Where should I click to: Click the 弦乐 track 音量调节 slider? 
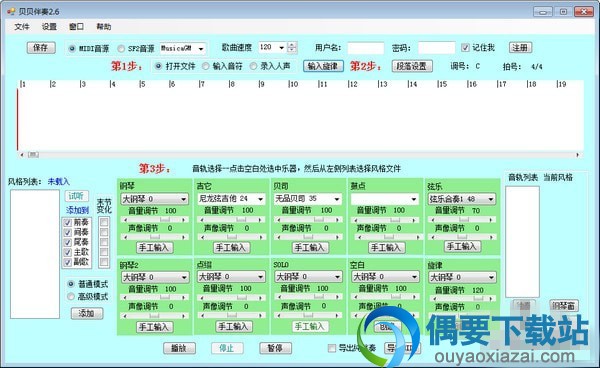462,220
